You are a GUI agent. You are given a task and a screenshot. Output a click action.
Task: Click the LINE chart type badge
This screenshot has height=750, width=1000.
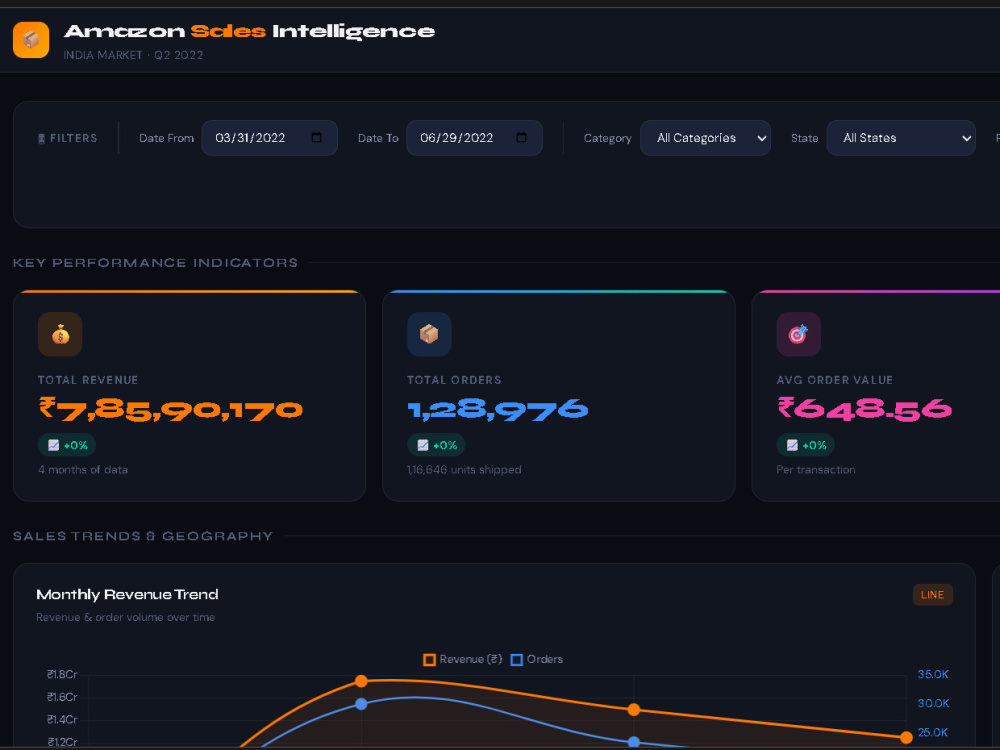[932, 595]
